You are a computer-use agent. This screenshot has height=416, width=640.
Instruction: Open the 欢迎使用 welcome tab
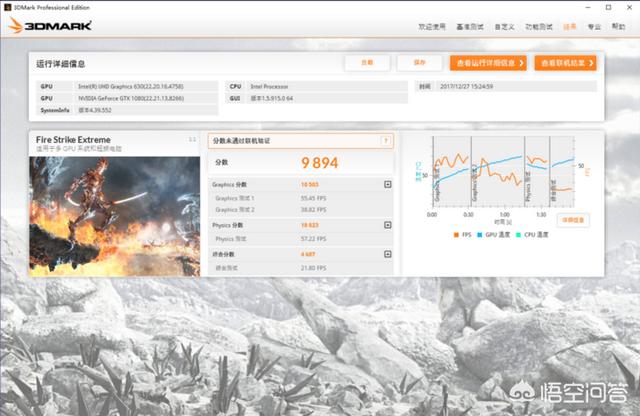coord(432,27)
